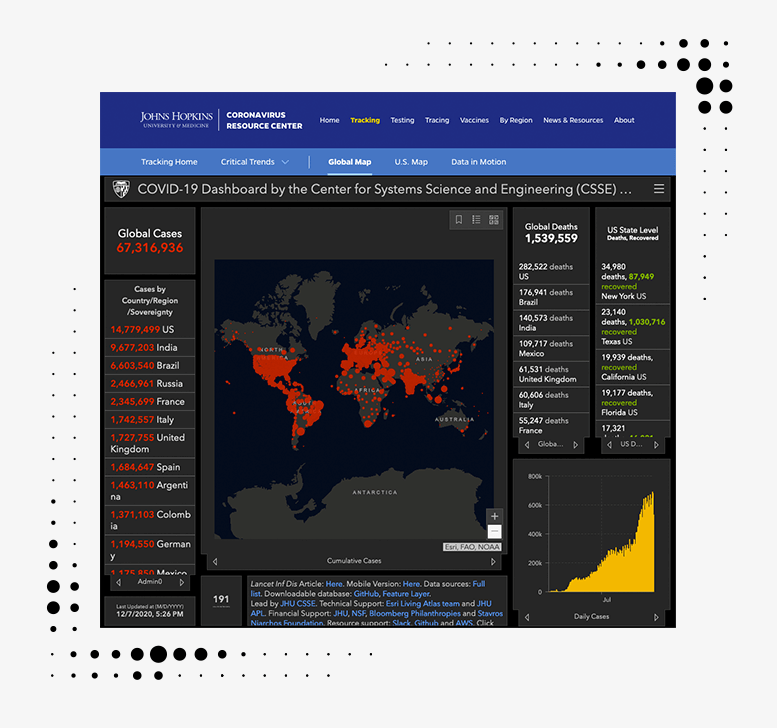Click right arrow beside Global deaths tab
Viewport: 777px width, 728px height.
[x=576, y=444]
